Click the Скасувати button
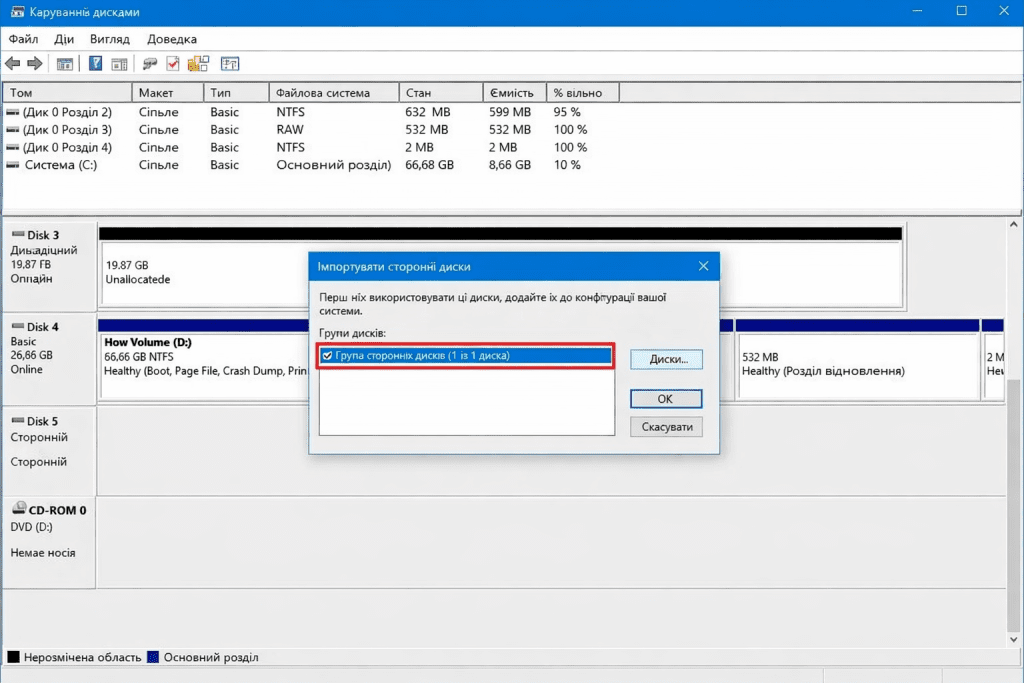 point(666,427)
